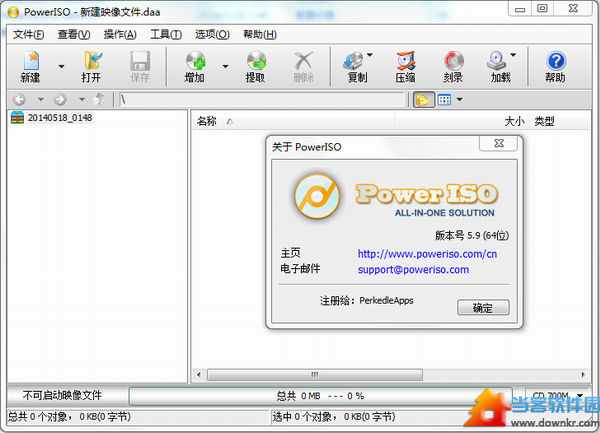Click the capacity progress bar 总共 0 MB
The image size is (600, 433).
coord(320,396)
